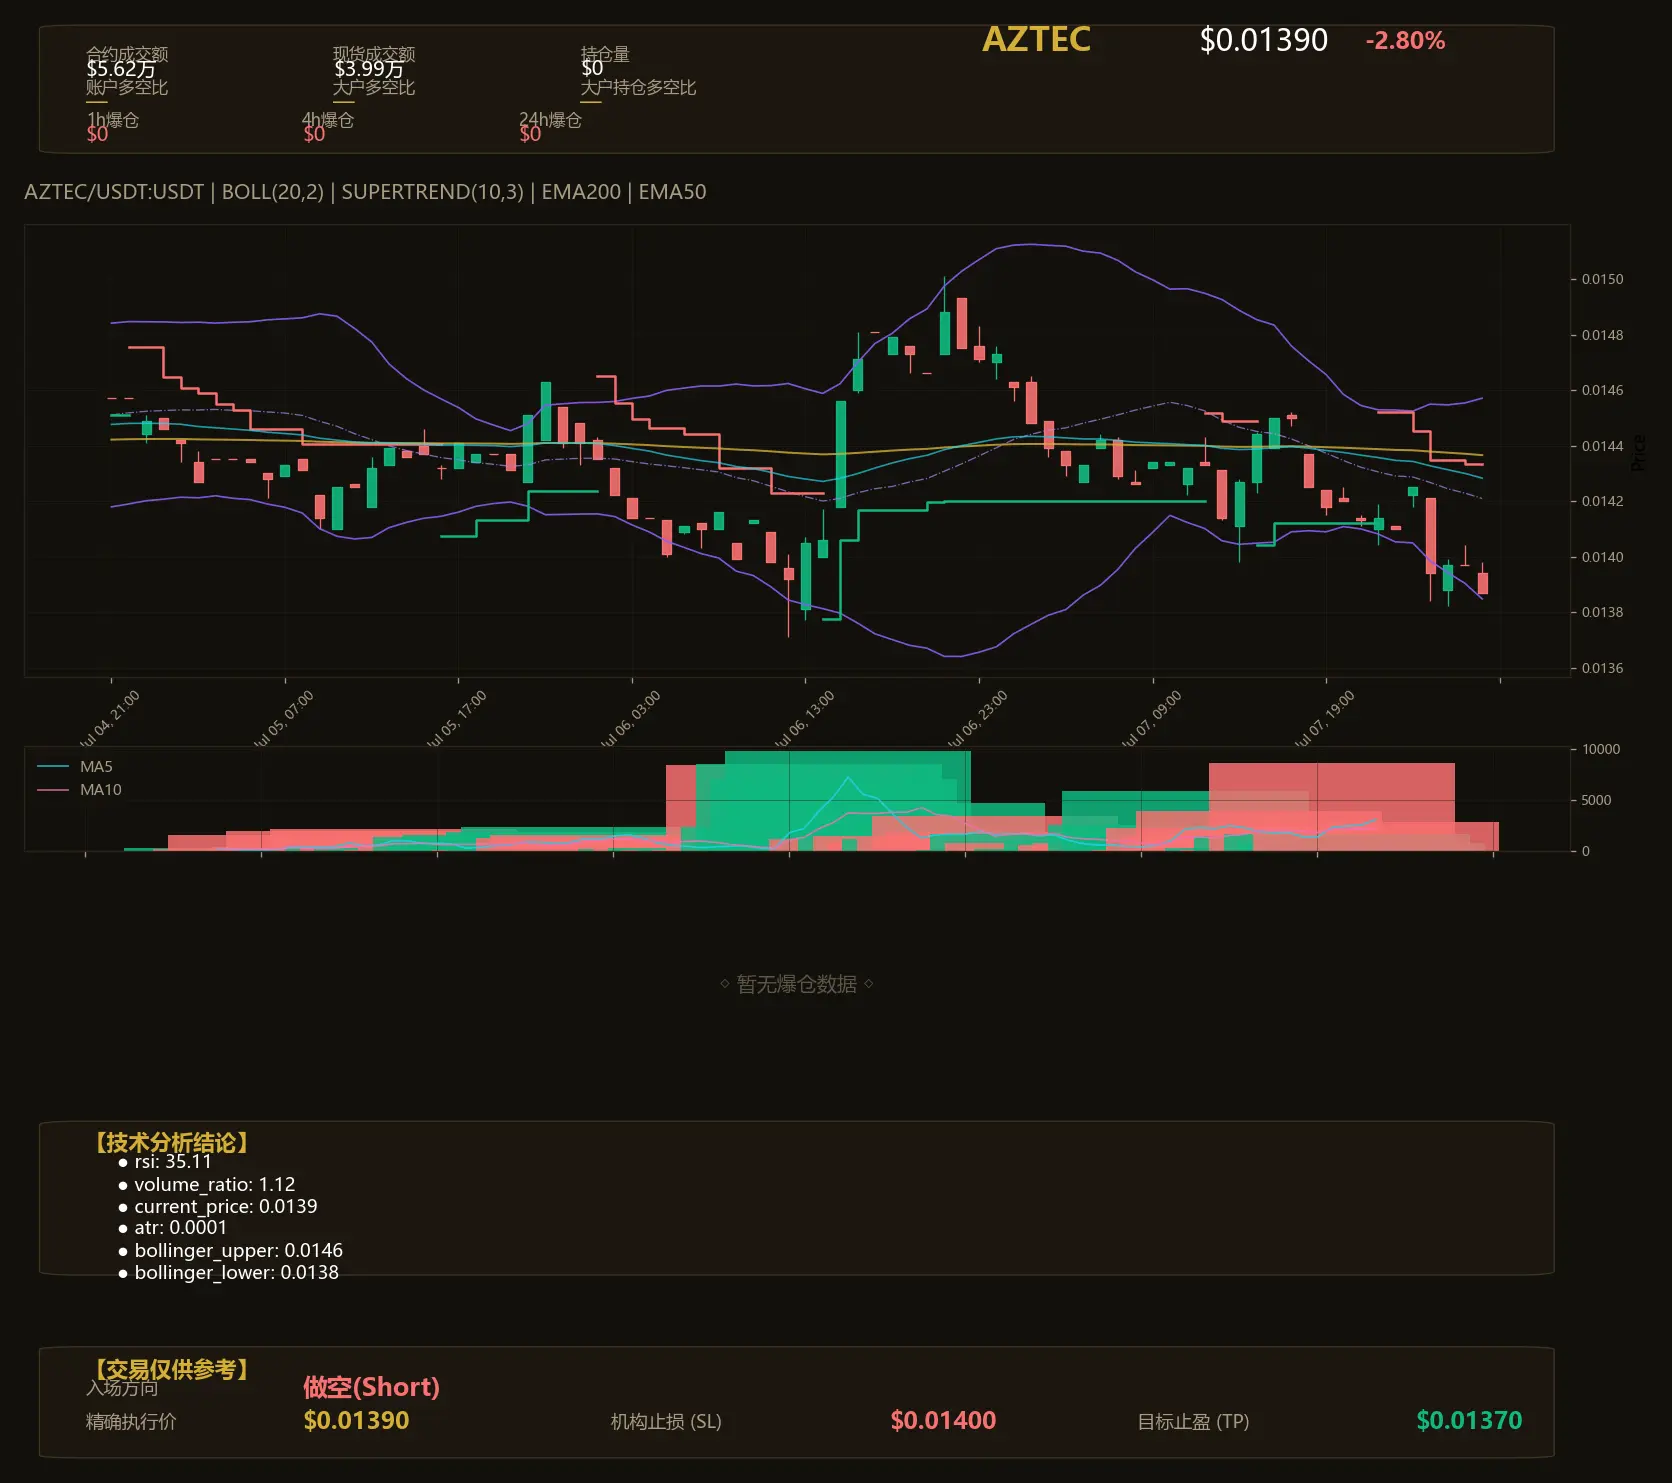Image resolution: width=1672 pixels, height=1483 pixels.
Task: Click the $0.01370 take profit value
Action: tap(1469, 1420)
